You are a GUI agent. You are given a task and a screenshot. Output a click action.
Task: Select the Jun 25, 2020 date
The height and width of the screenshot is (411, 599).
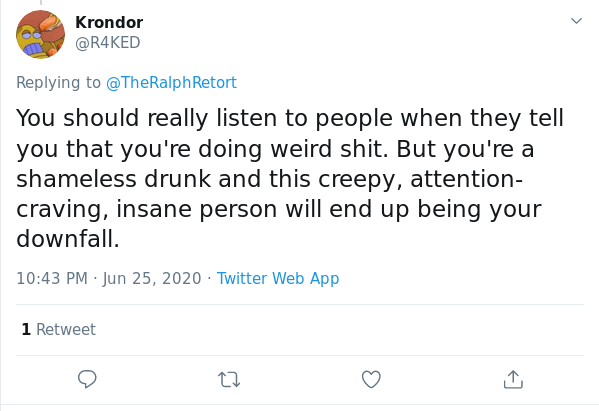point(152,278)
